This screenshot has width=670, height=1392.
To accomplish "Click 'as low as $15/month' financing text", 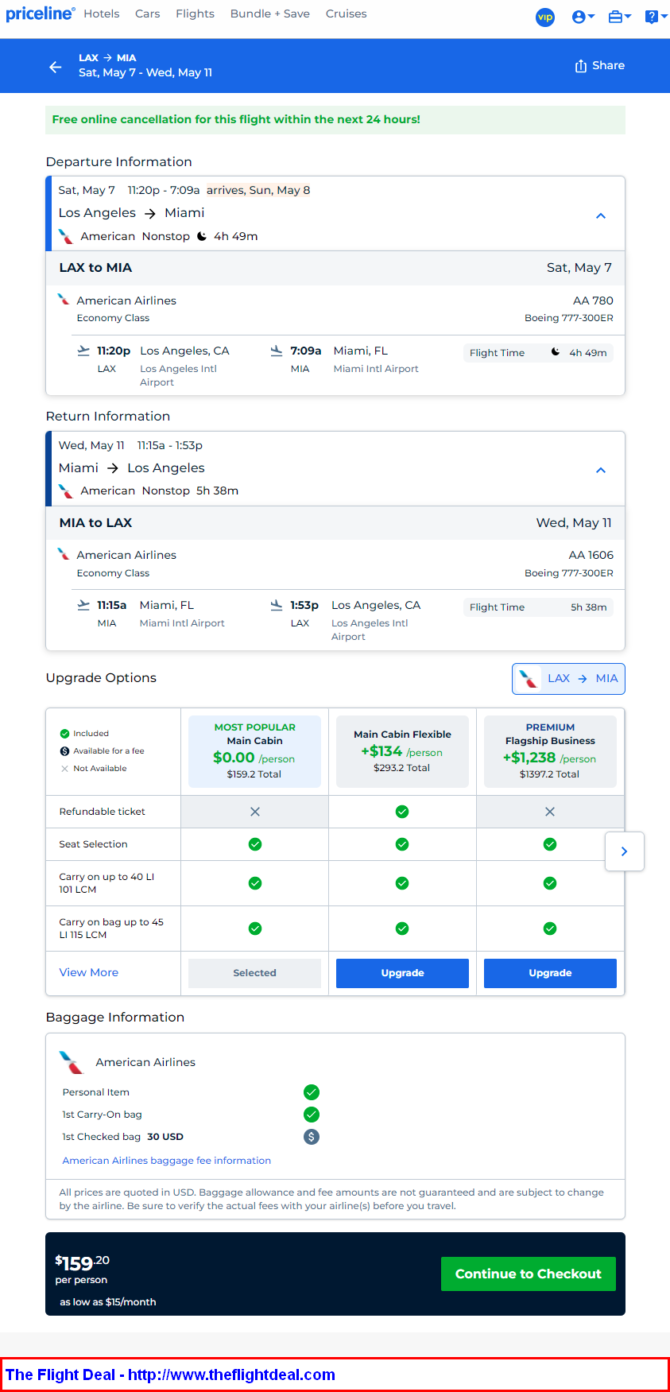I will coord(107,1302).
